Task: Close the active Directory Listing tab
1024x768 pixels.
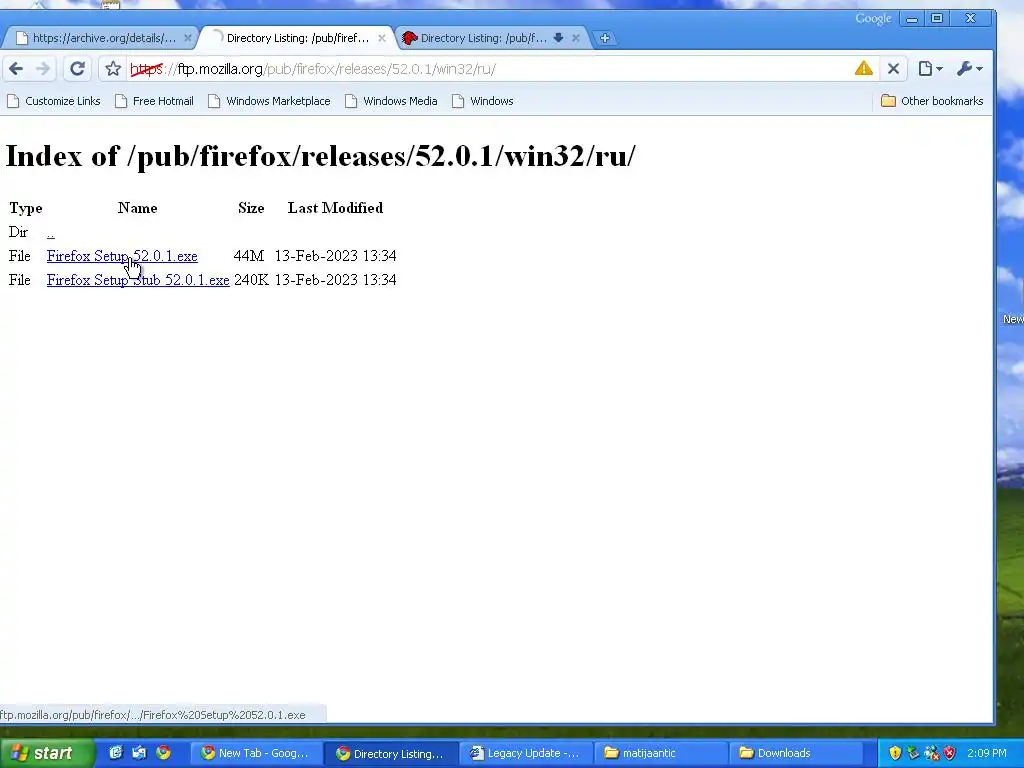Action: [x=382, y=38]
